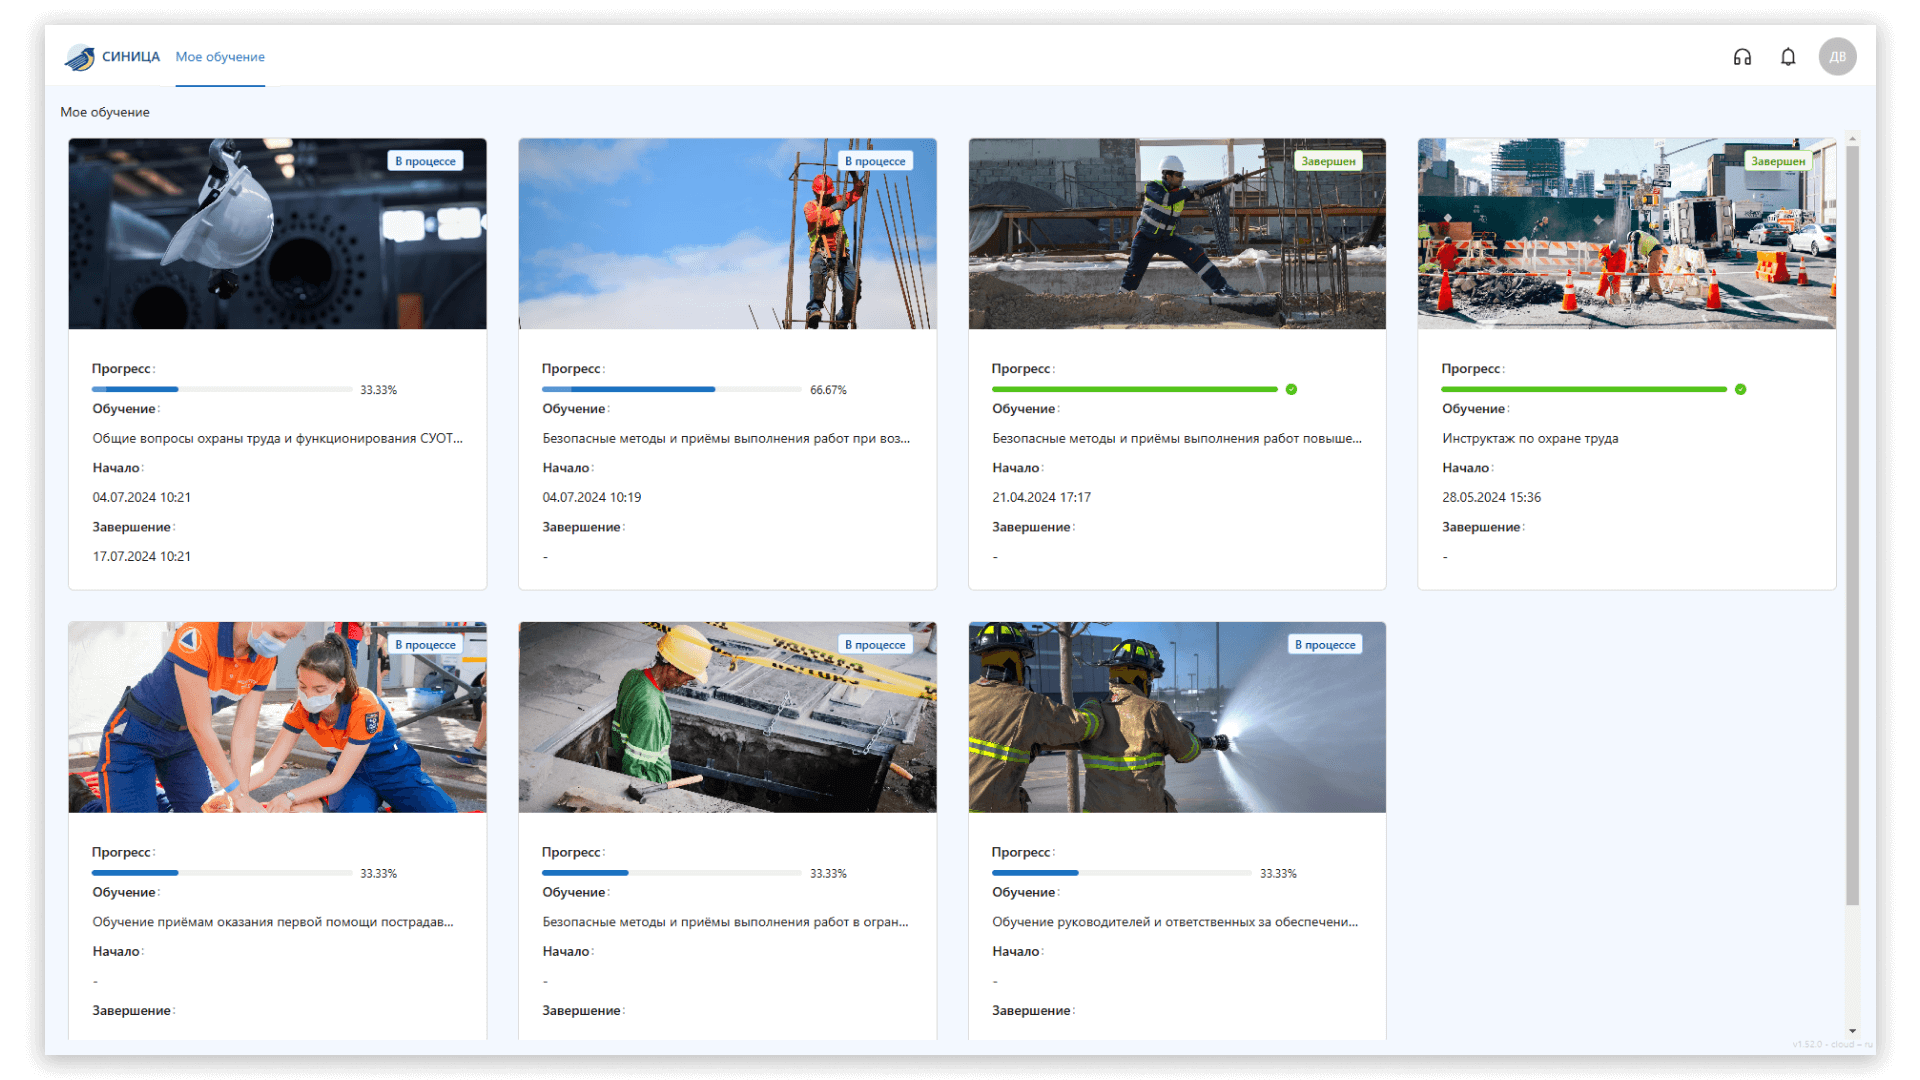Open Общие вопросы охраны труда course title
The height and width of the screenshot is (1080, 1920).
coord(277,438)
